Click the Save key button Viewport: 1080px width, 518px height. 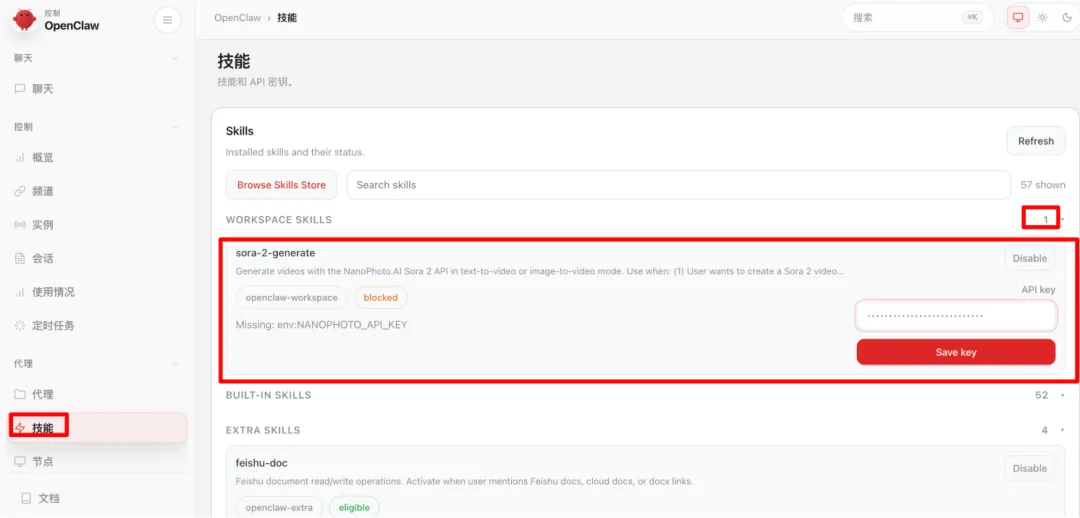click(955, 352)
